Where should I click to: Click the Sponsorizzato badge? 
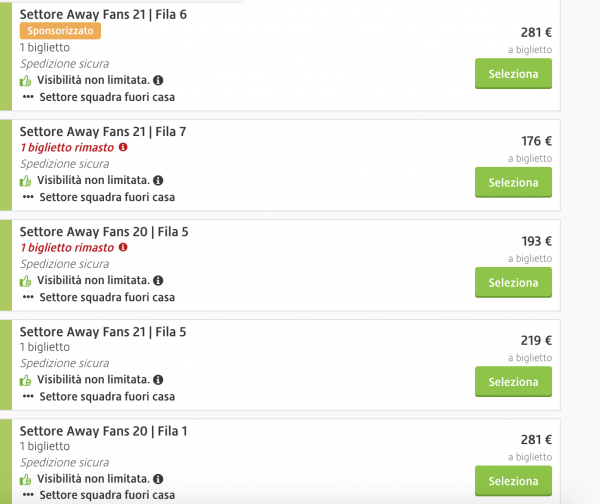click(59, 31)
